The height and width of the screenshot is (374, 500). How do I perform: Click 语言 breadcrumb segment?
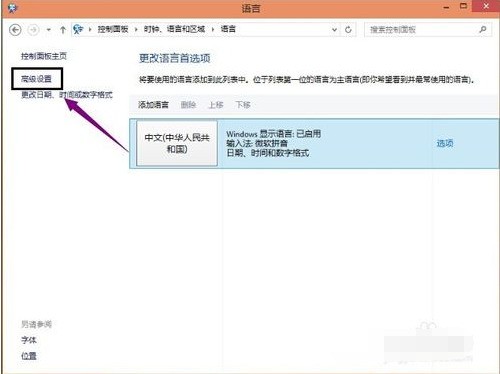[x=228, y=29]
